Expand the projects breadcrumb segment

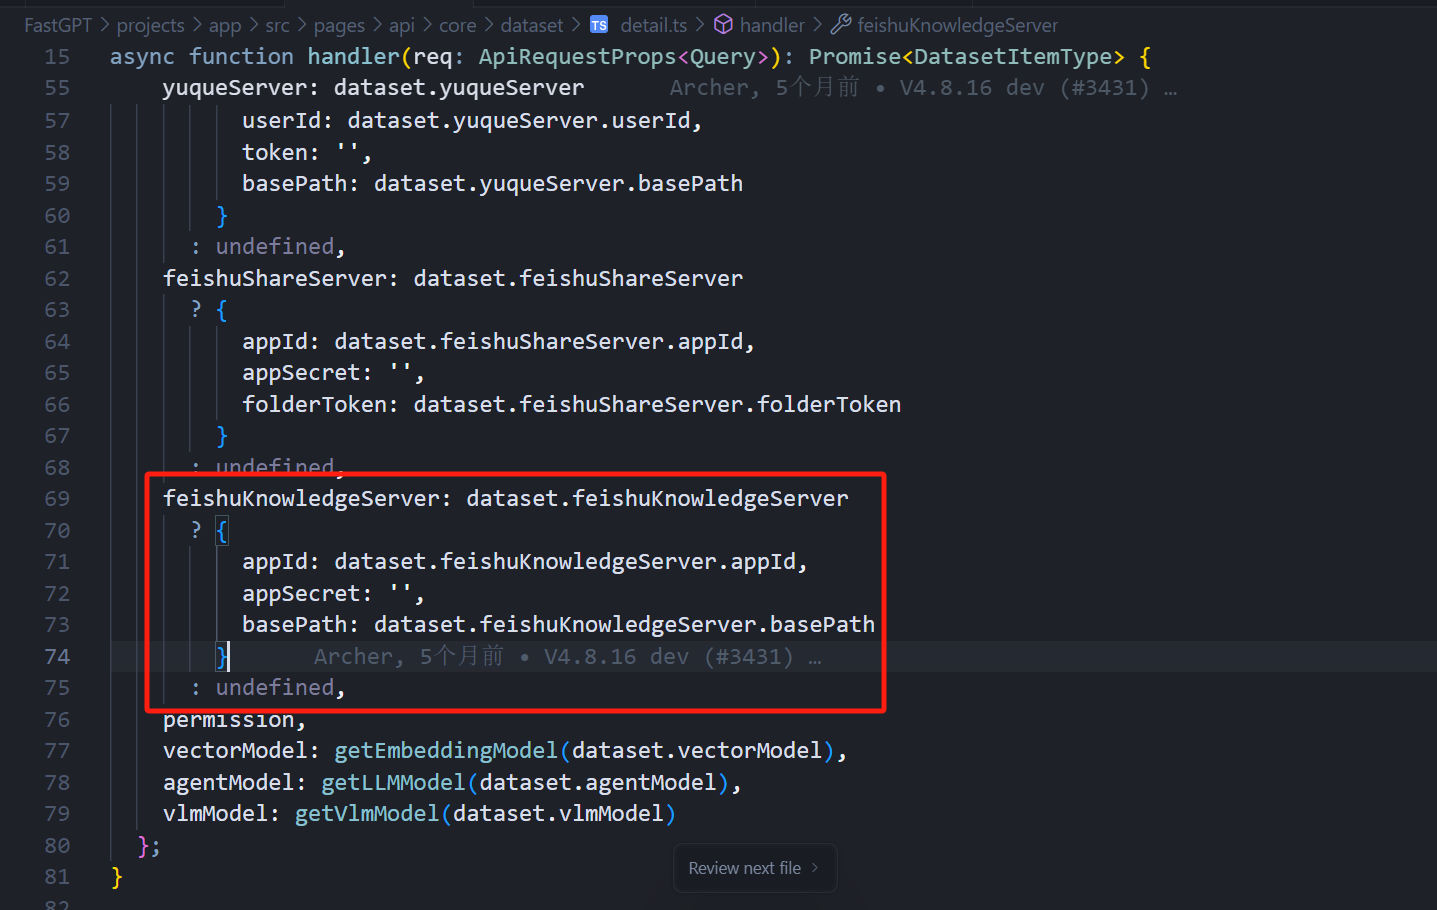click(x=150, y=25)
